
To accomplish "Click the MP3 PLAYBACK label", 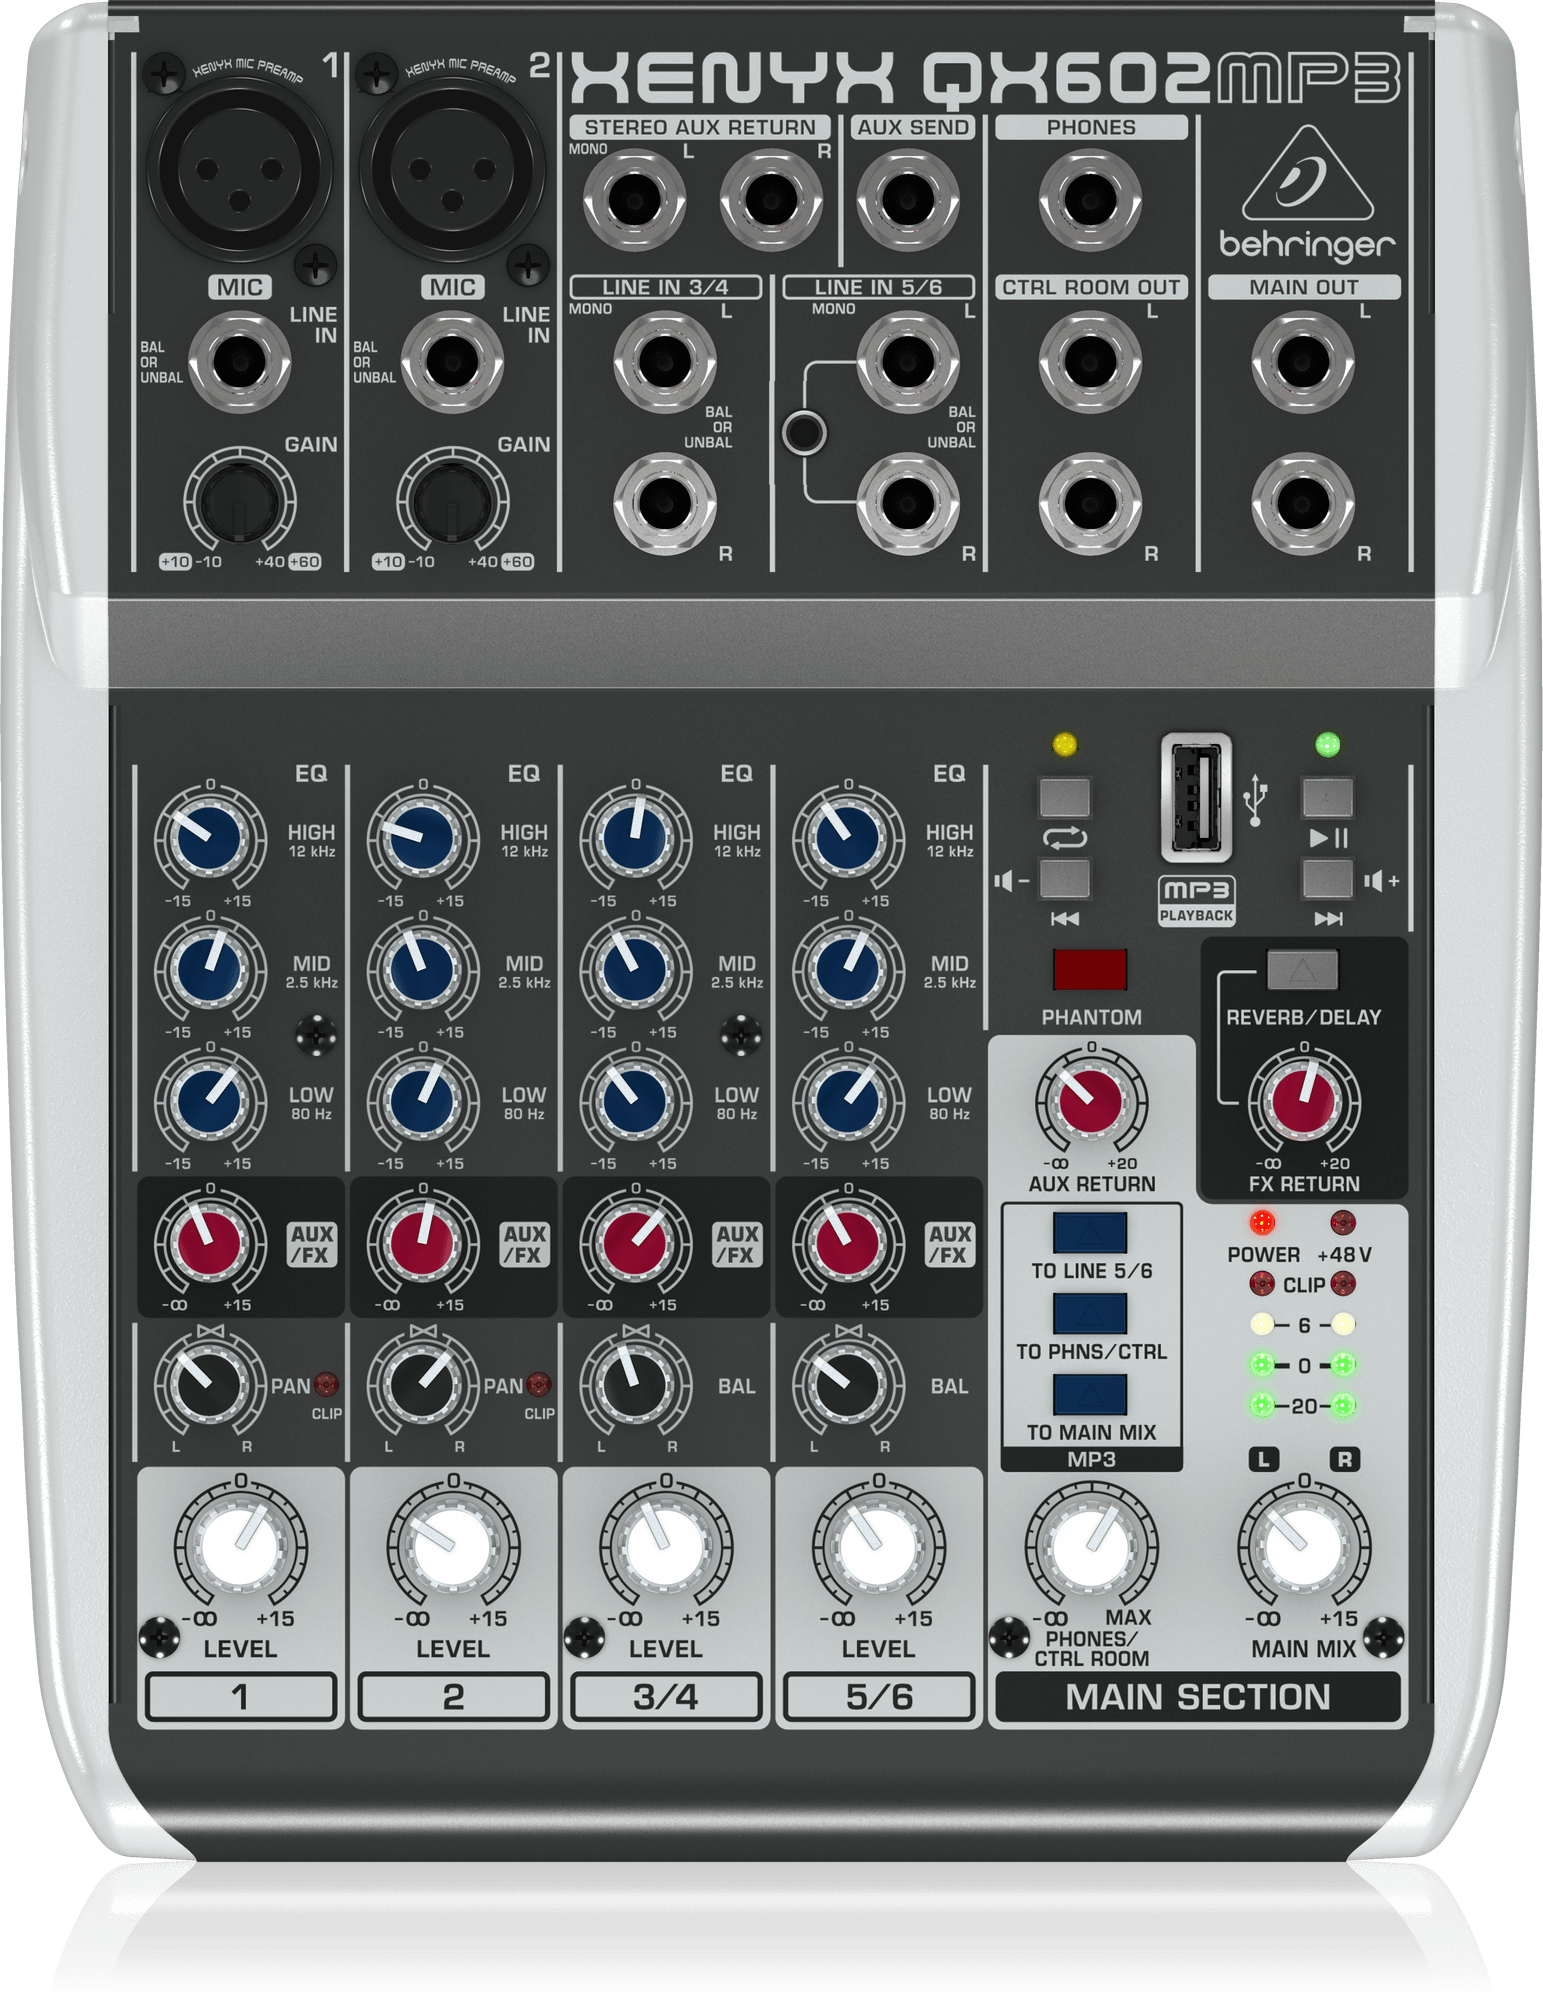I will pyautogui.click(x=1196, y=902).
